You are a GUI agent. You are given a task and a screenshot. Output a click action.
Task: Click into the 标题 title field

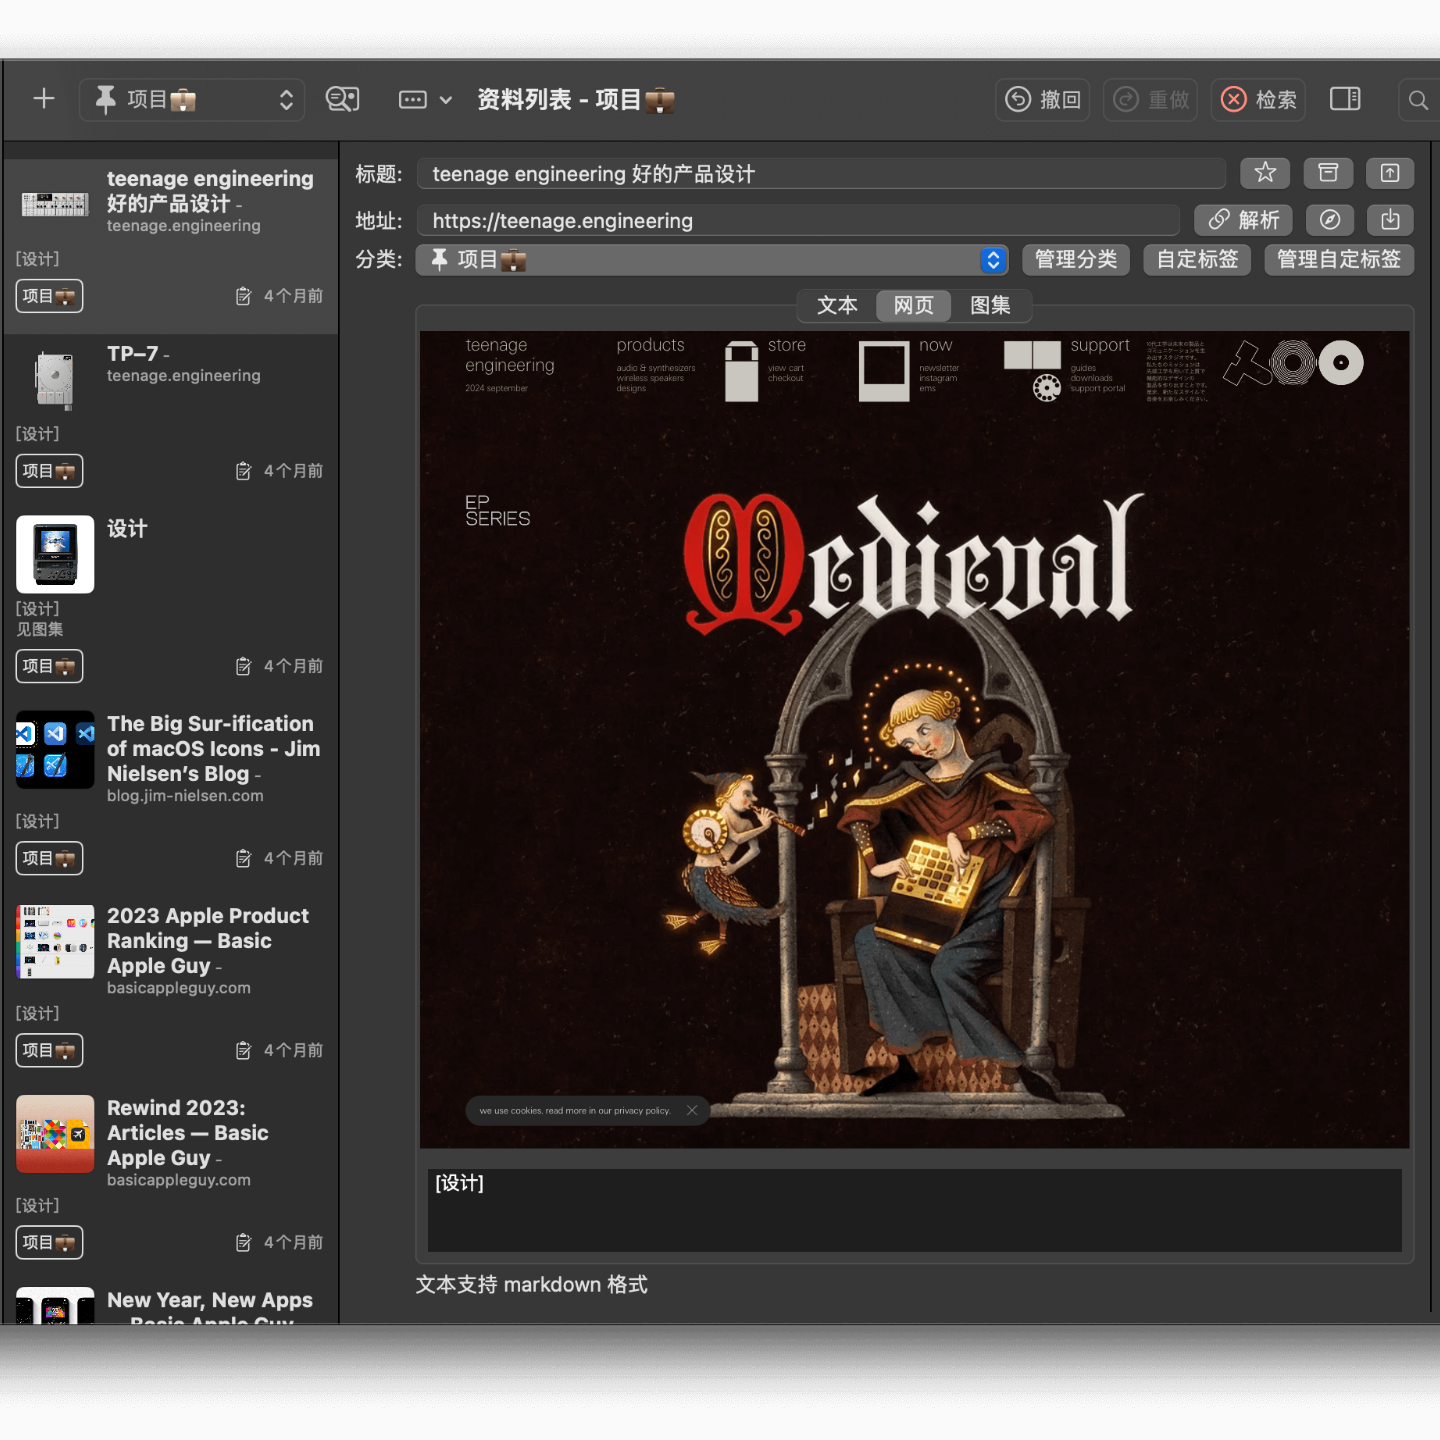tap(821, 173)
